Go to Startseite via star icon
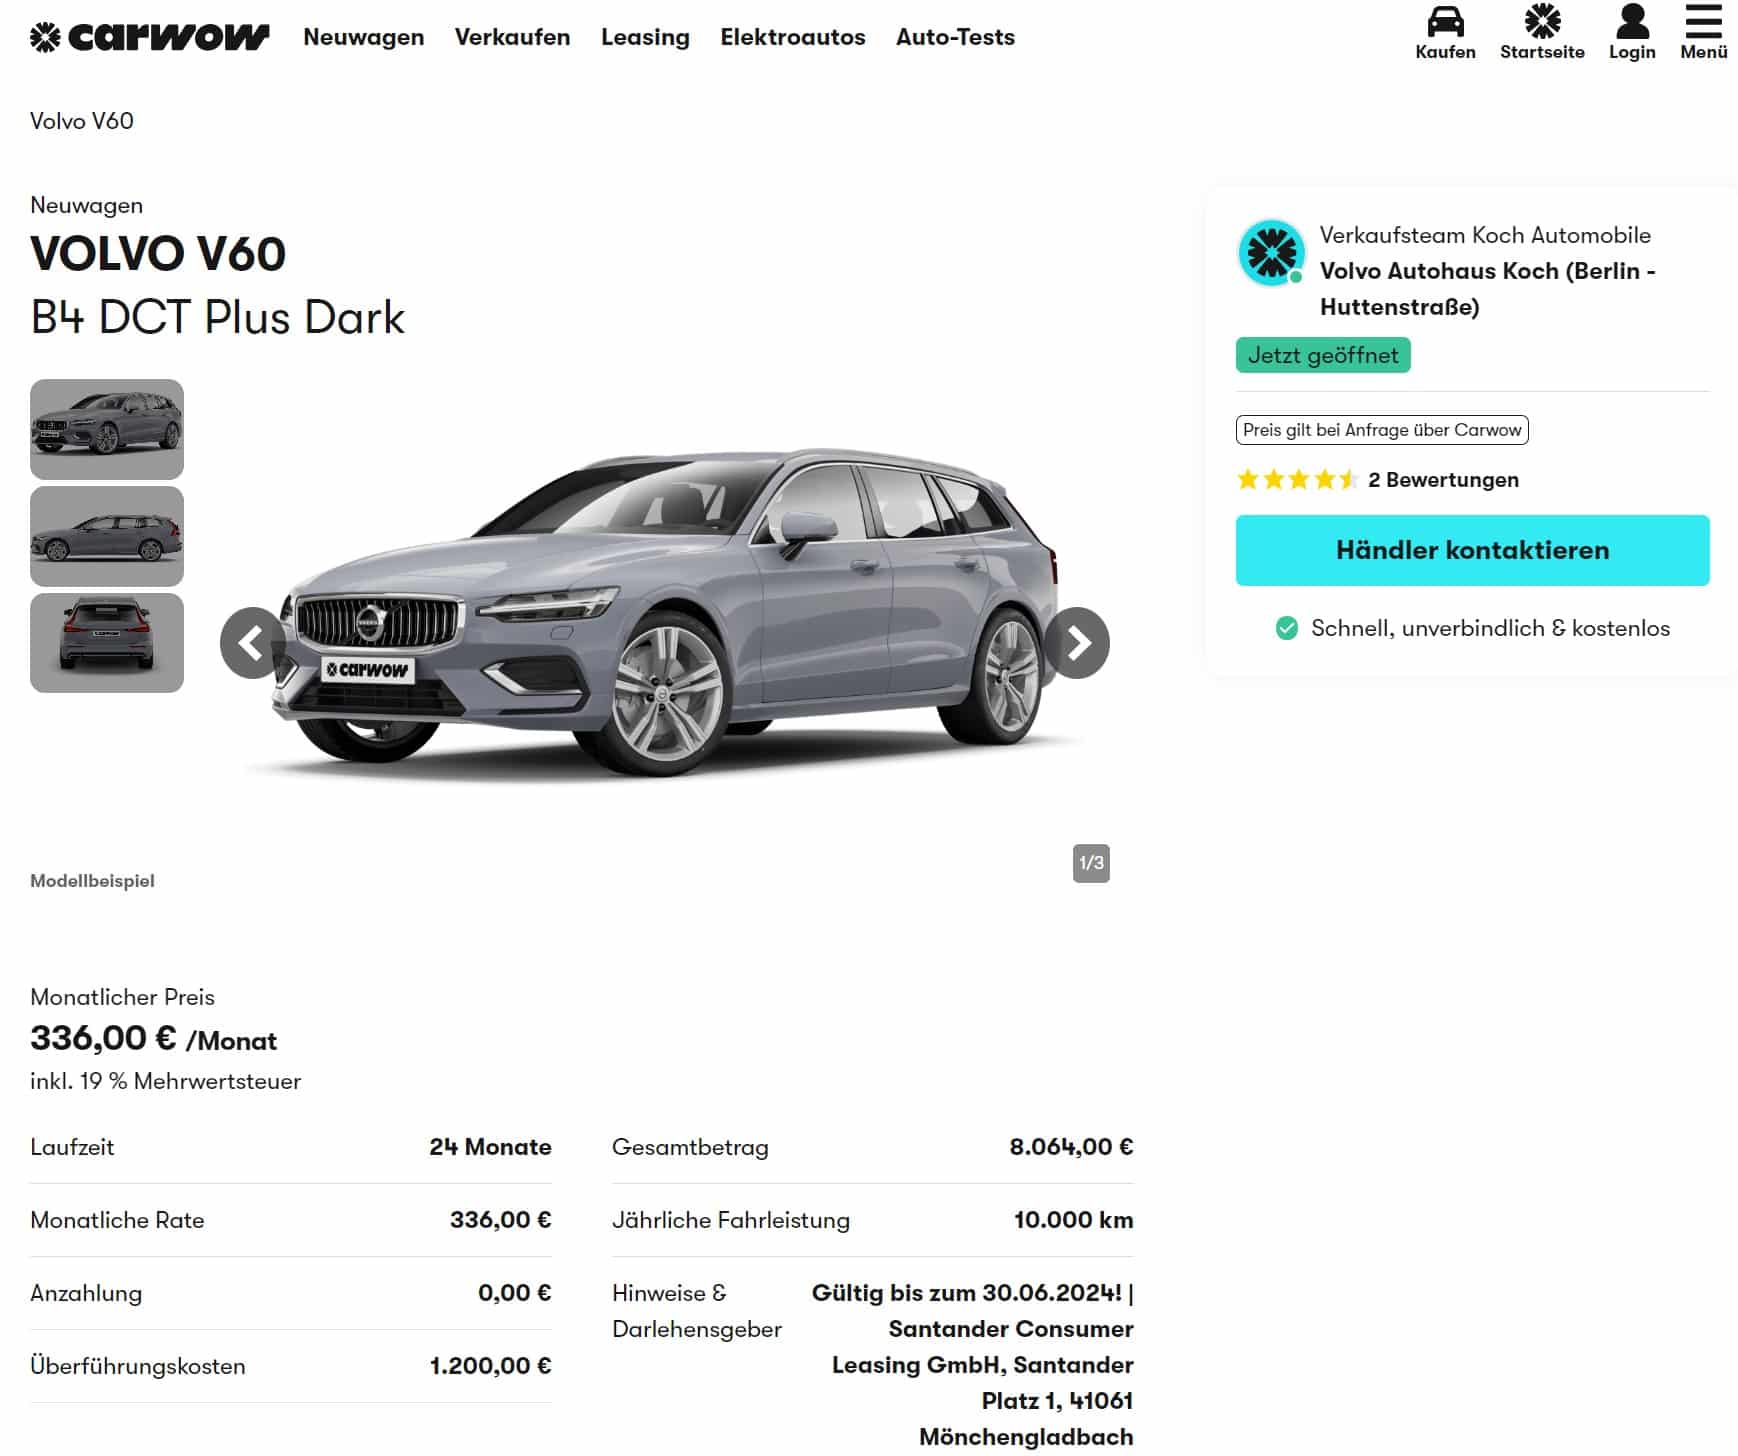Image resolution: width=1738 pixels, height=1456 pixels. [x=1542, y=21]
